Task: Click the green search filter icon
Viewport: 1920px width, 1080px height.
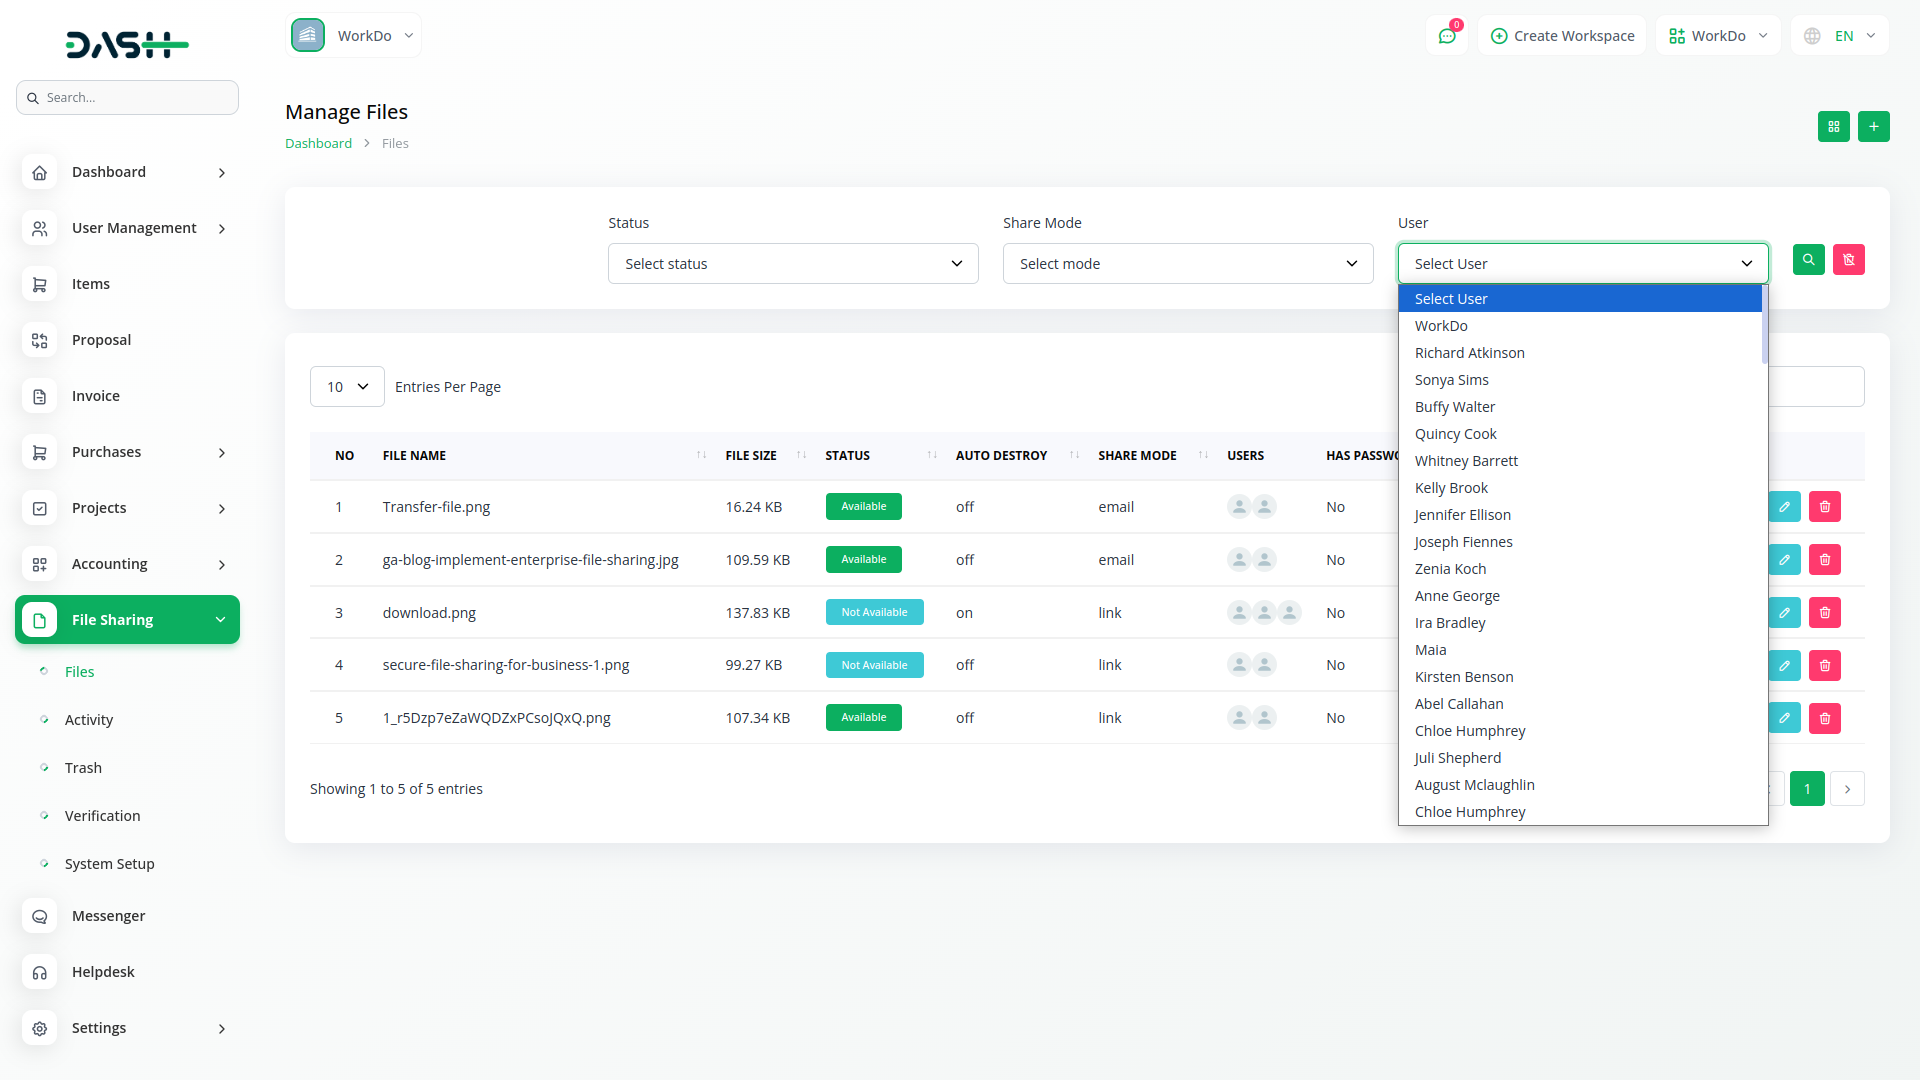Action: click(x=1808, y=260)
